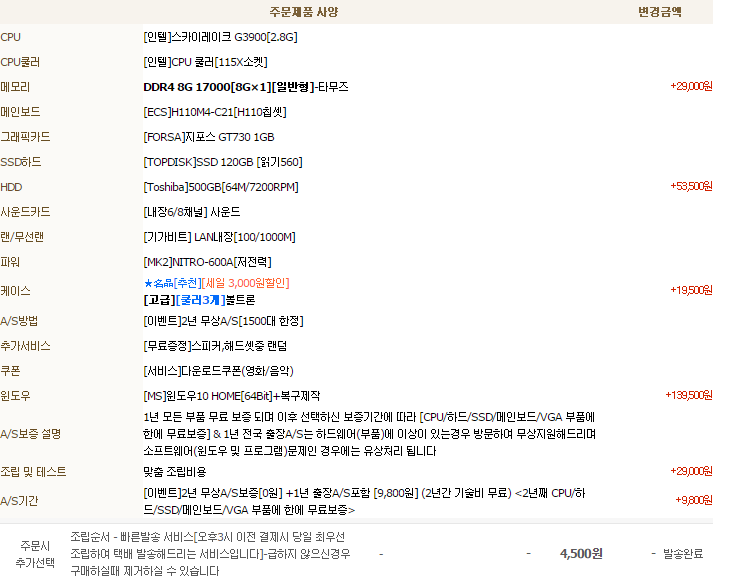Click the '윈도우' row label
This screenshot has height=581, width=729.
pyautogui.click(x=15, y=396)
